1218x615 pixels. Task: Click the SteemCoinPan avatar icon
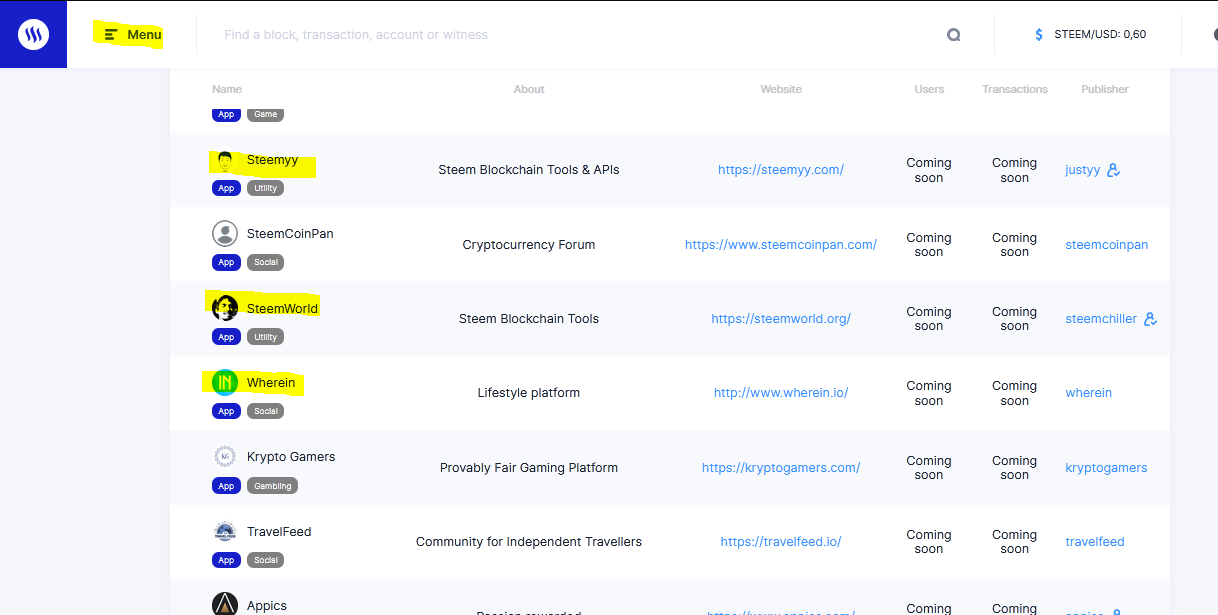225,233
